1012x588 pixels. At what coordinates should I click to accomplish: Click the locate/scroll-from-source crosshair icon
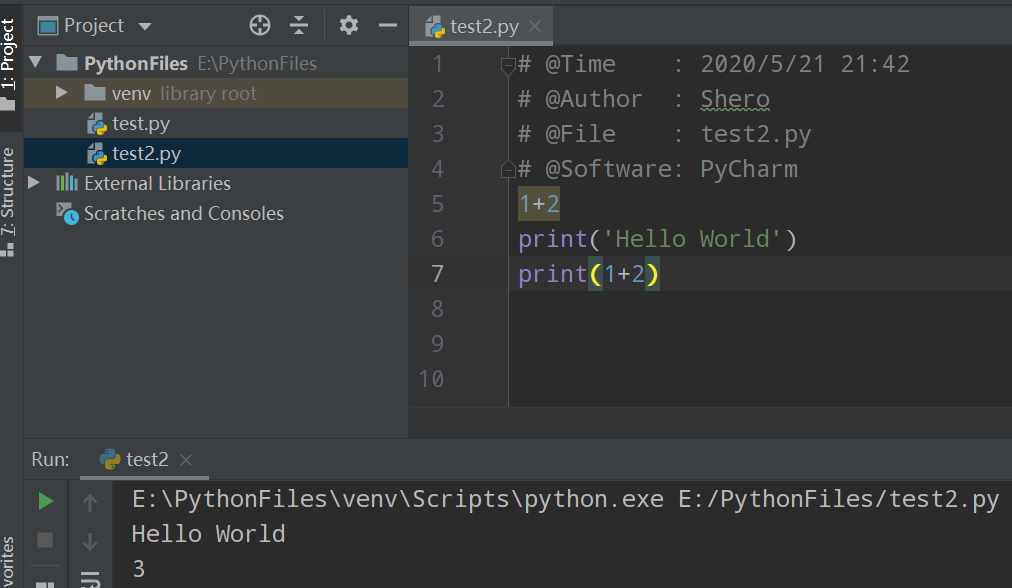[x=259, y=26]
